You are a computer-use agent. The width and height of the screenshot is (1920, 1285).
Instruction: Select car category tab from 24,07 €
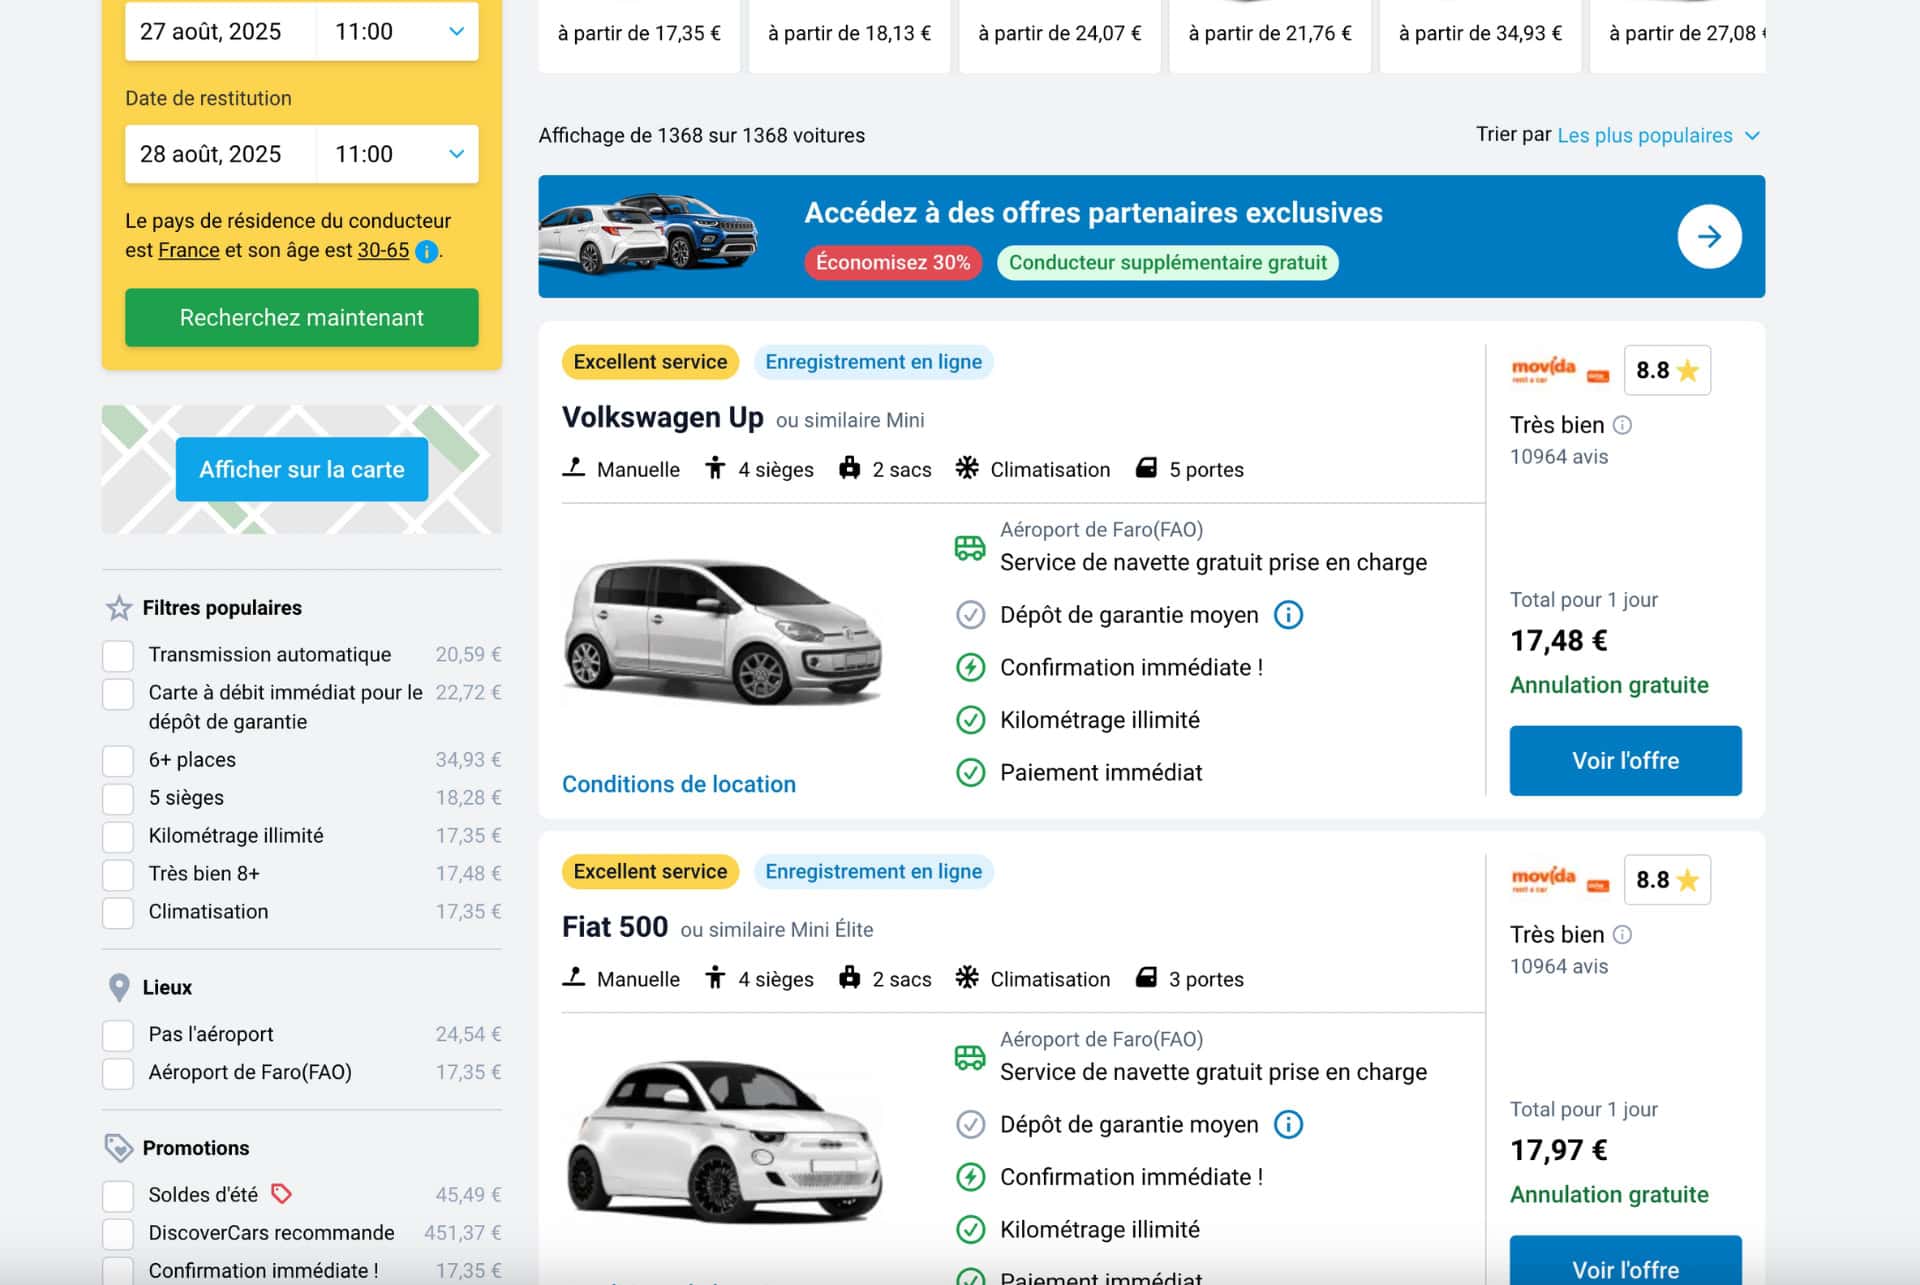1059,33
